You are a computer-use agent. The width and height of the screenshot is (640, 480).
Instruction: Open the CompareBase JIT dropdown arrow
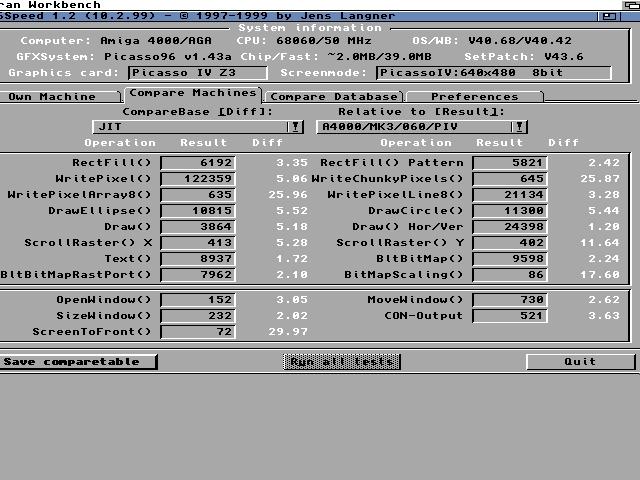(295, 127)
